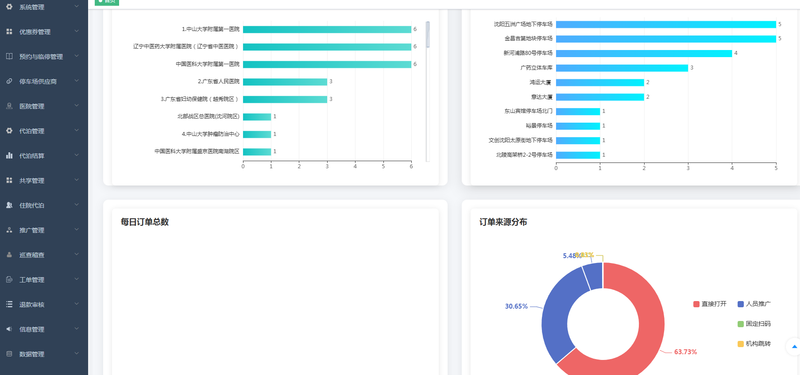Click the 停车场供应商 link icon
This screenshot has height=375, width=800.
coord(9,81)
